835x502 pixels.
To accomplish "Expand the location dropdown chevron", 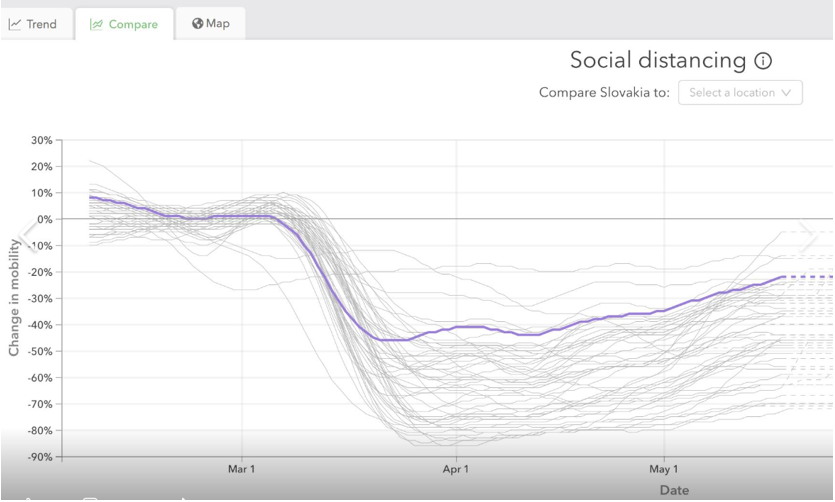I will (x=786, y=92).
